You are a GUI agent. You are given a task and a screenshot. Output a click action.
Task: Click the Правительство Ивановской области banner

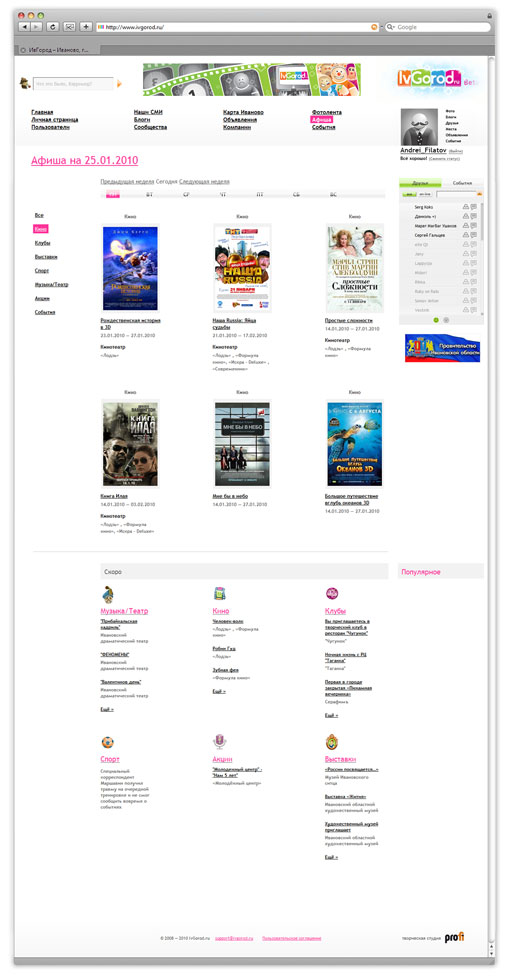point(442,348)
